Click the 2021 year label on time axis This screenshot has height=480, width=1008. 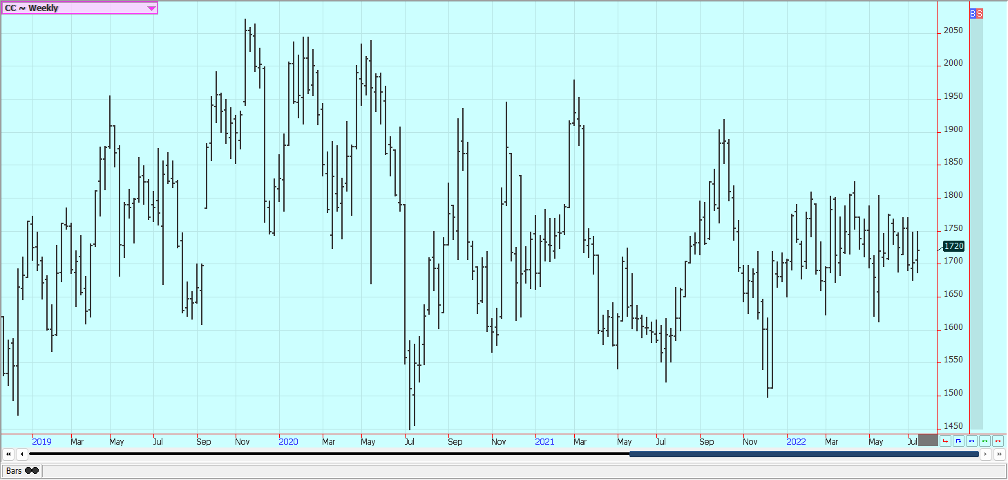pyautogui.click(x=544, y=442)
